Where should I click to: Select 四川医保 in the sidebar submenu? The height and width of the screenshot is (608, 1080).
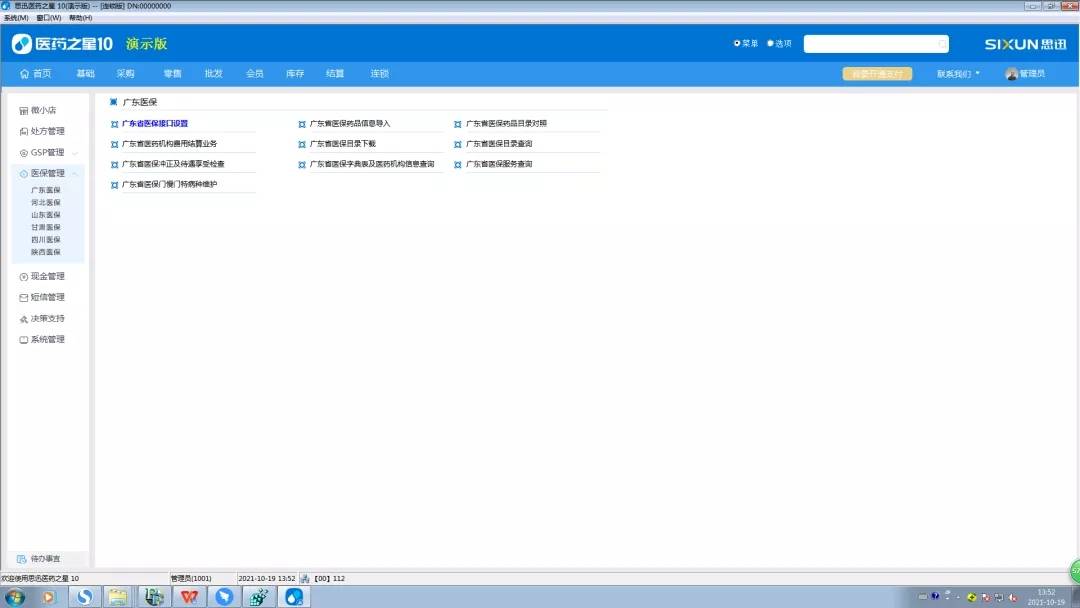point(45,240)
